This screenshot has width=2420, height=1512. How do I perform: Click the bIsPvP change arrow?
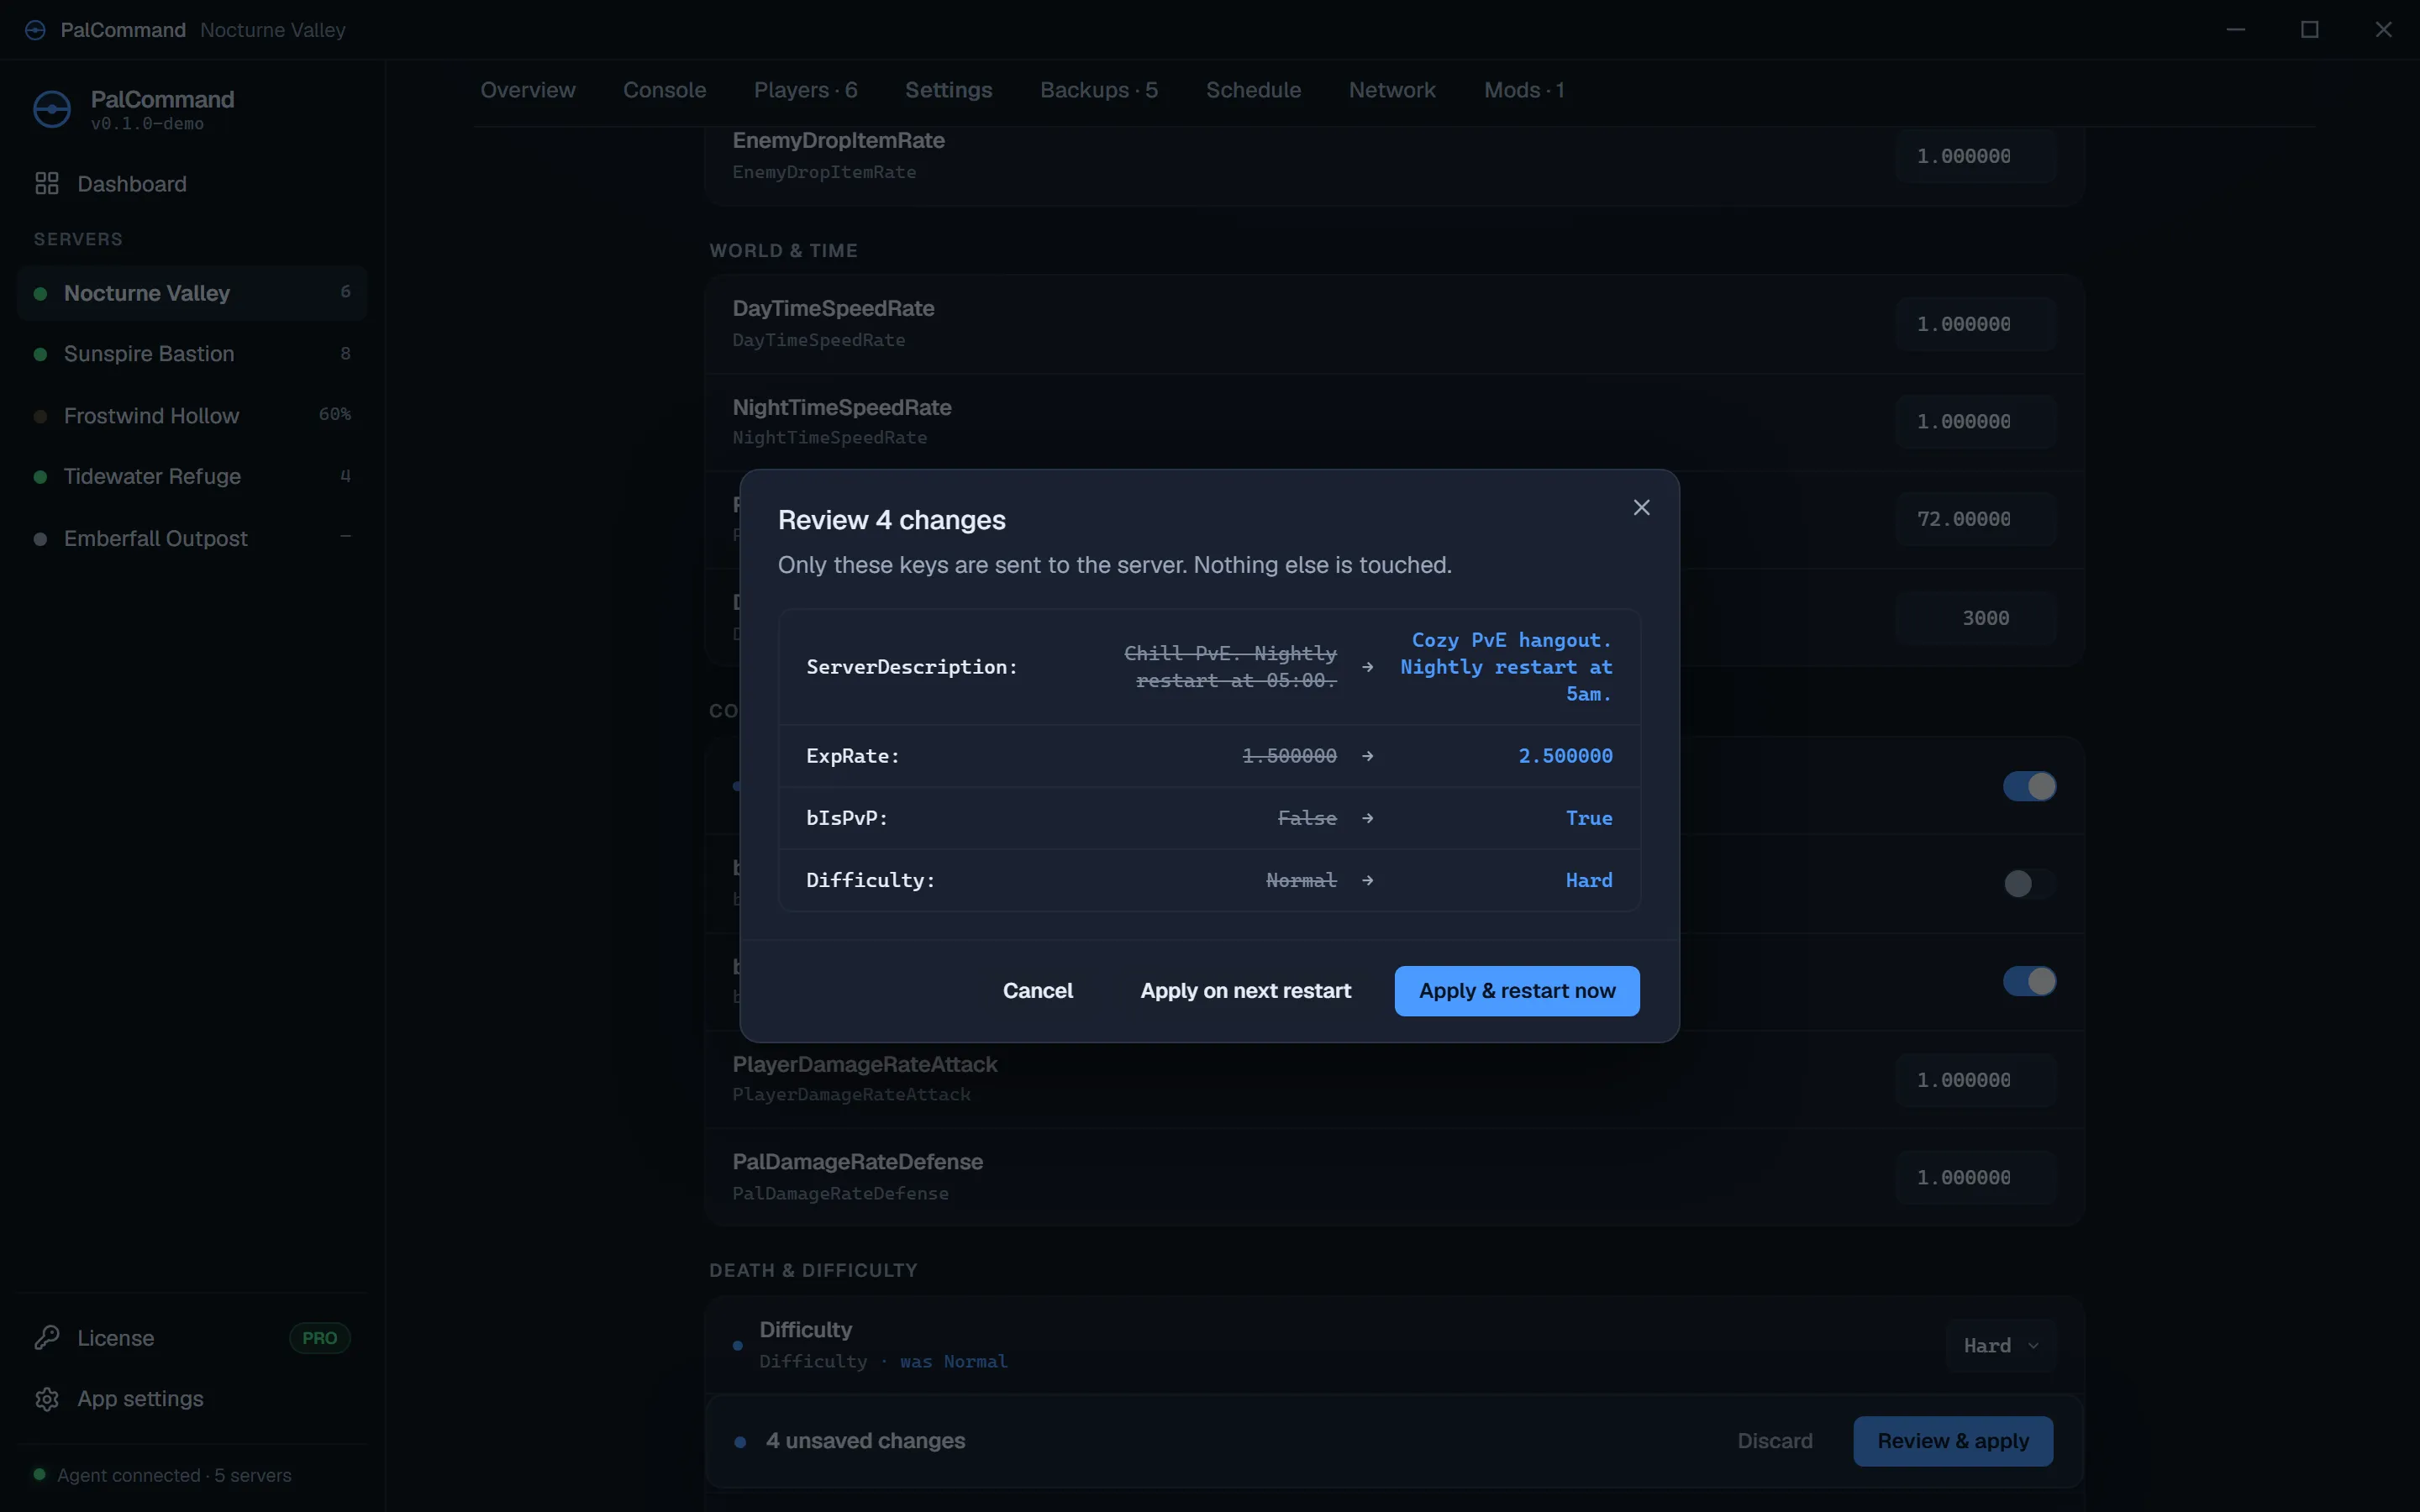pos(1368,818)
